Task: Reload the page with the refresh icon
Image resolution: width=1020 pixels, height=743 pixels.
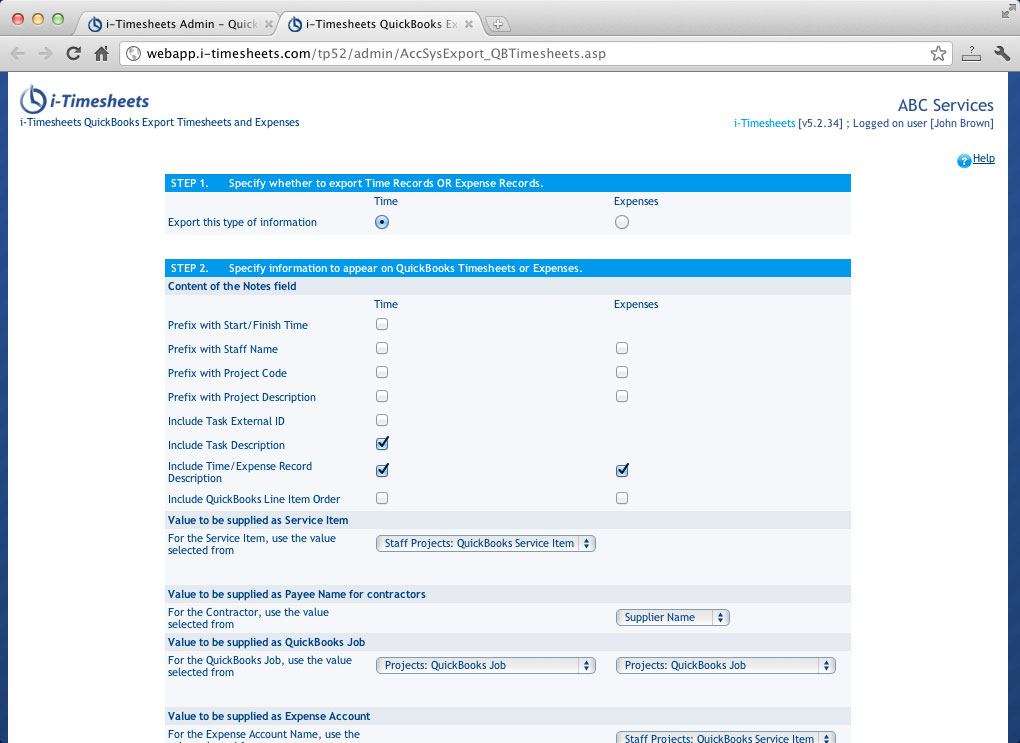Action: pyautogui.click(x=74, y=53)
